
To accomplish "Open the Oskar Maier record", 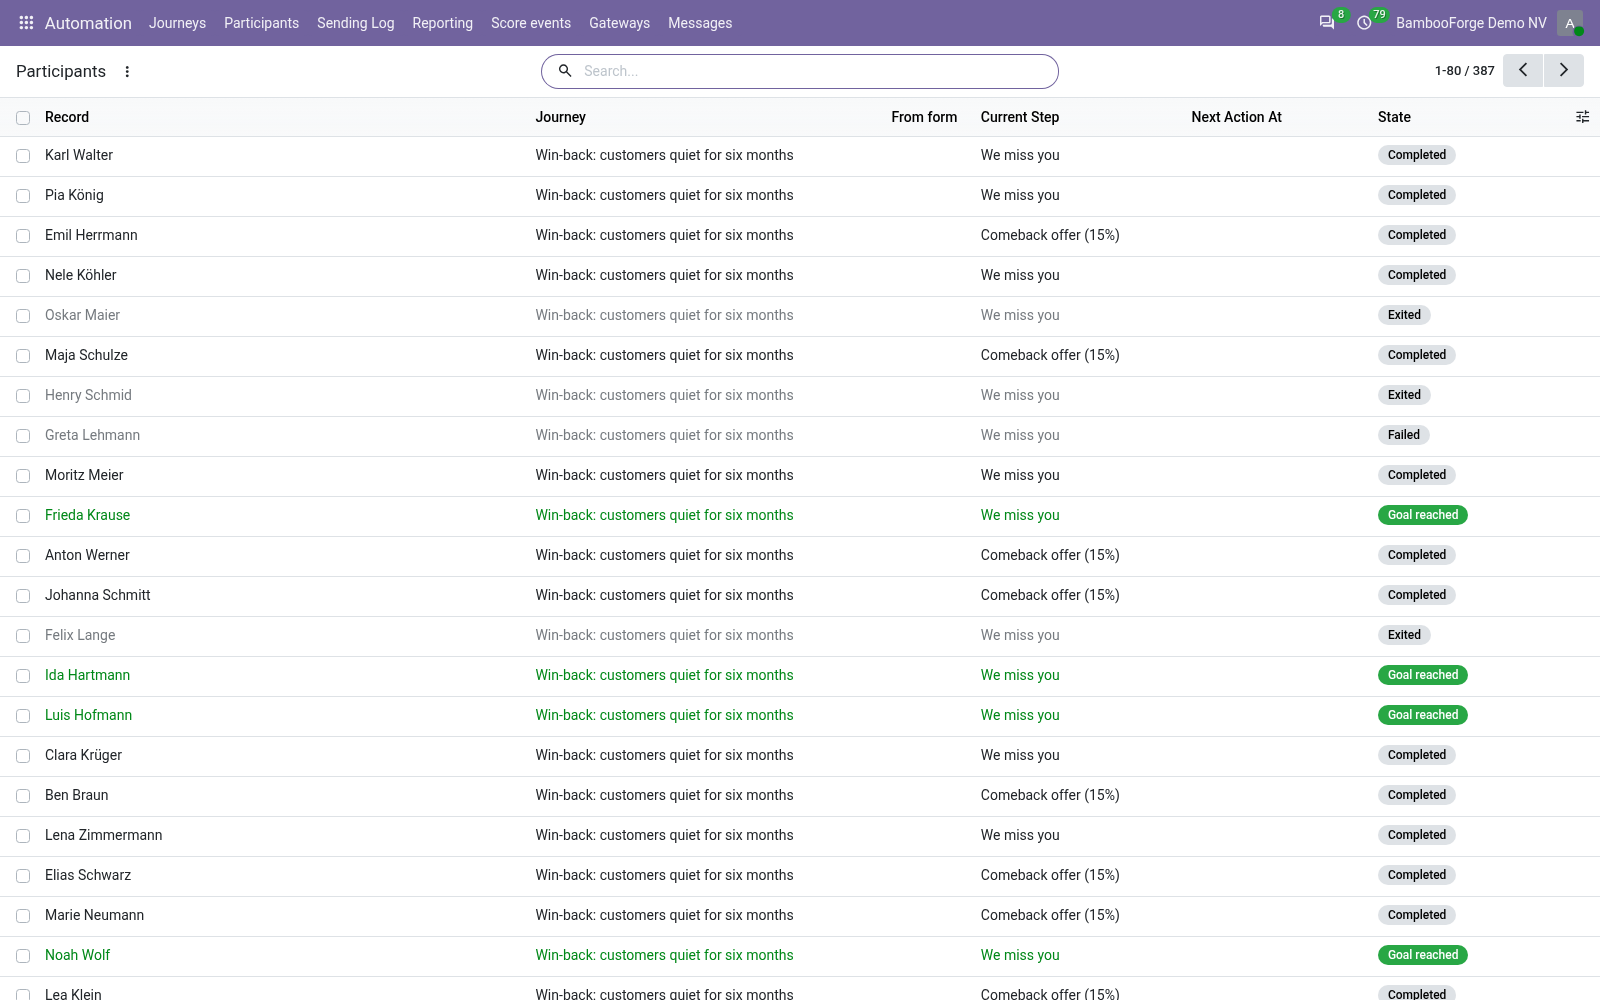I will (x=82, y=315).
